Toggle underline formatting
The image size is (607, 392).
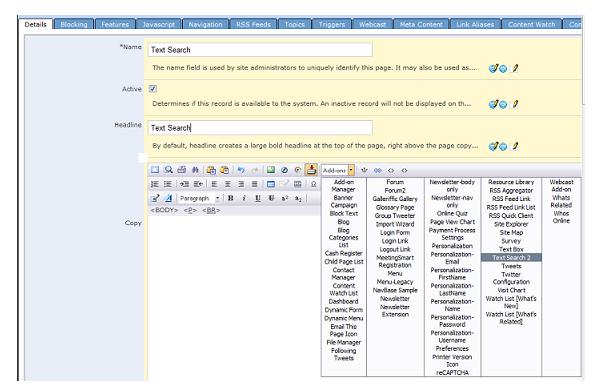tap(257, 198)
